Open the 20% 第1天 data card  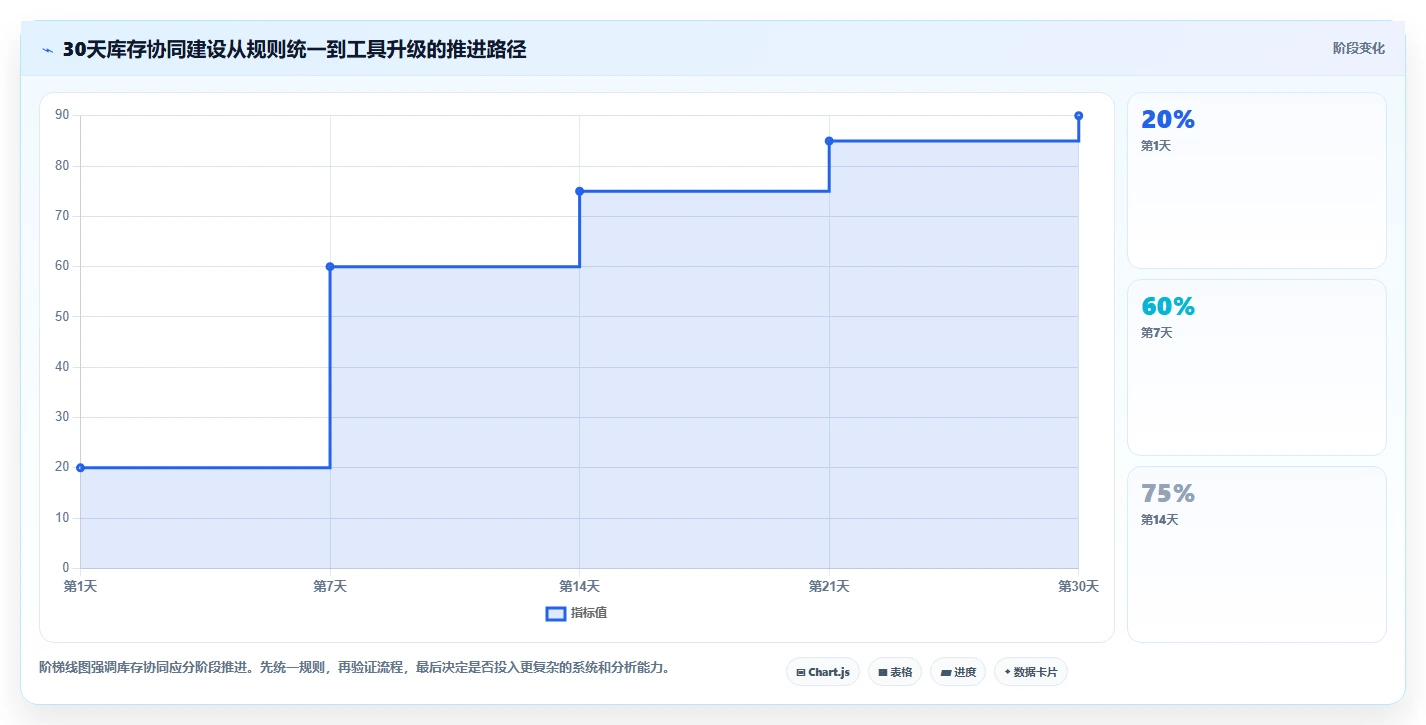(x=1257, y=180)
